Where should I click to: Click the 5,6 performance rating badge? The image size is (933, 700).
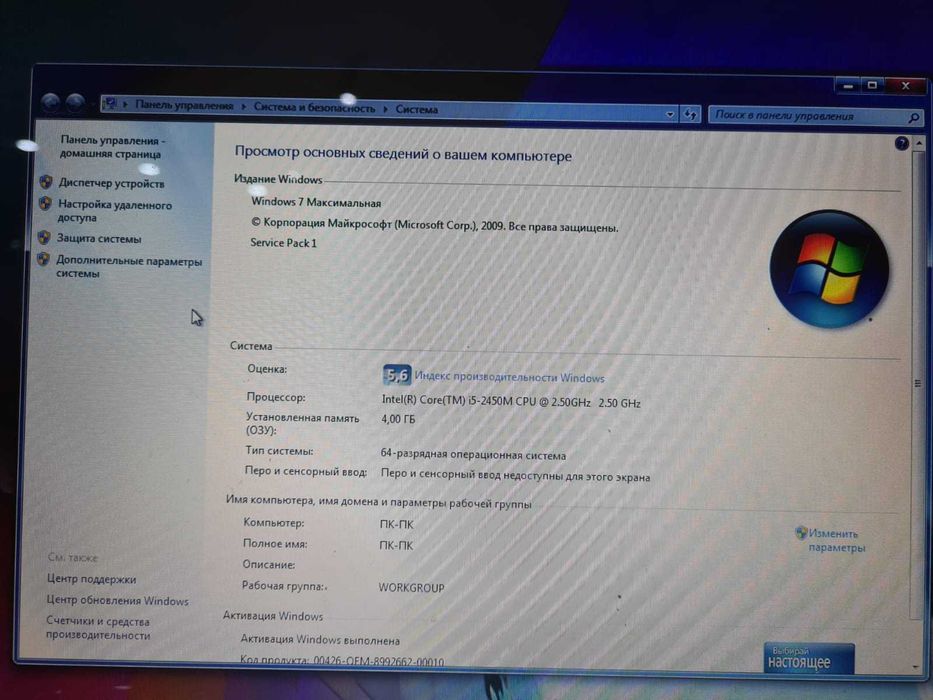pyautogui.click(x=397, y=375)
